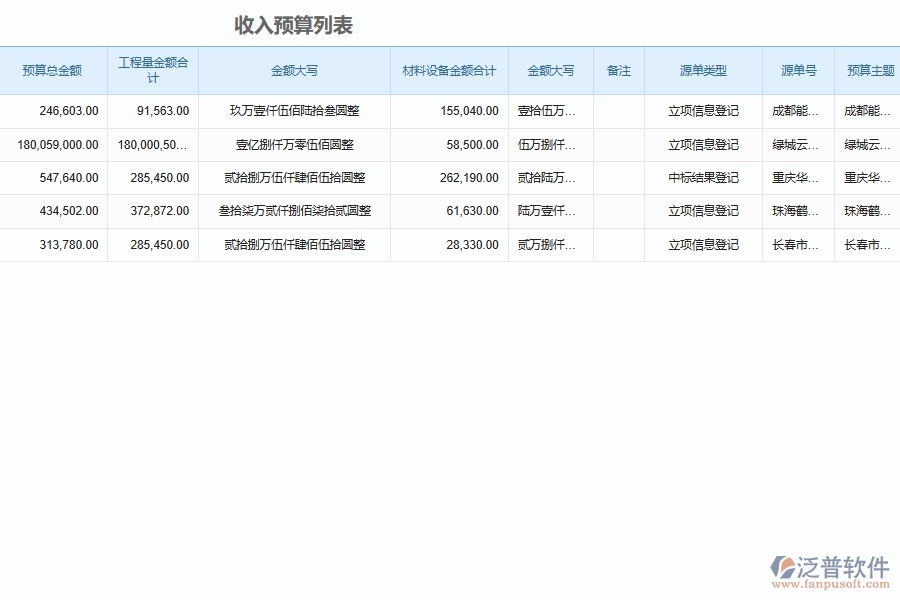The height and width of the screenshot is (600, 900).
Task: Click the truncated 珠海鹤... source number cell
Action: 797,210
